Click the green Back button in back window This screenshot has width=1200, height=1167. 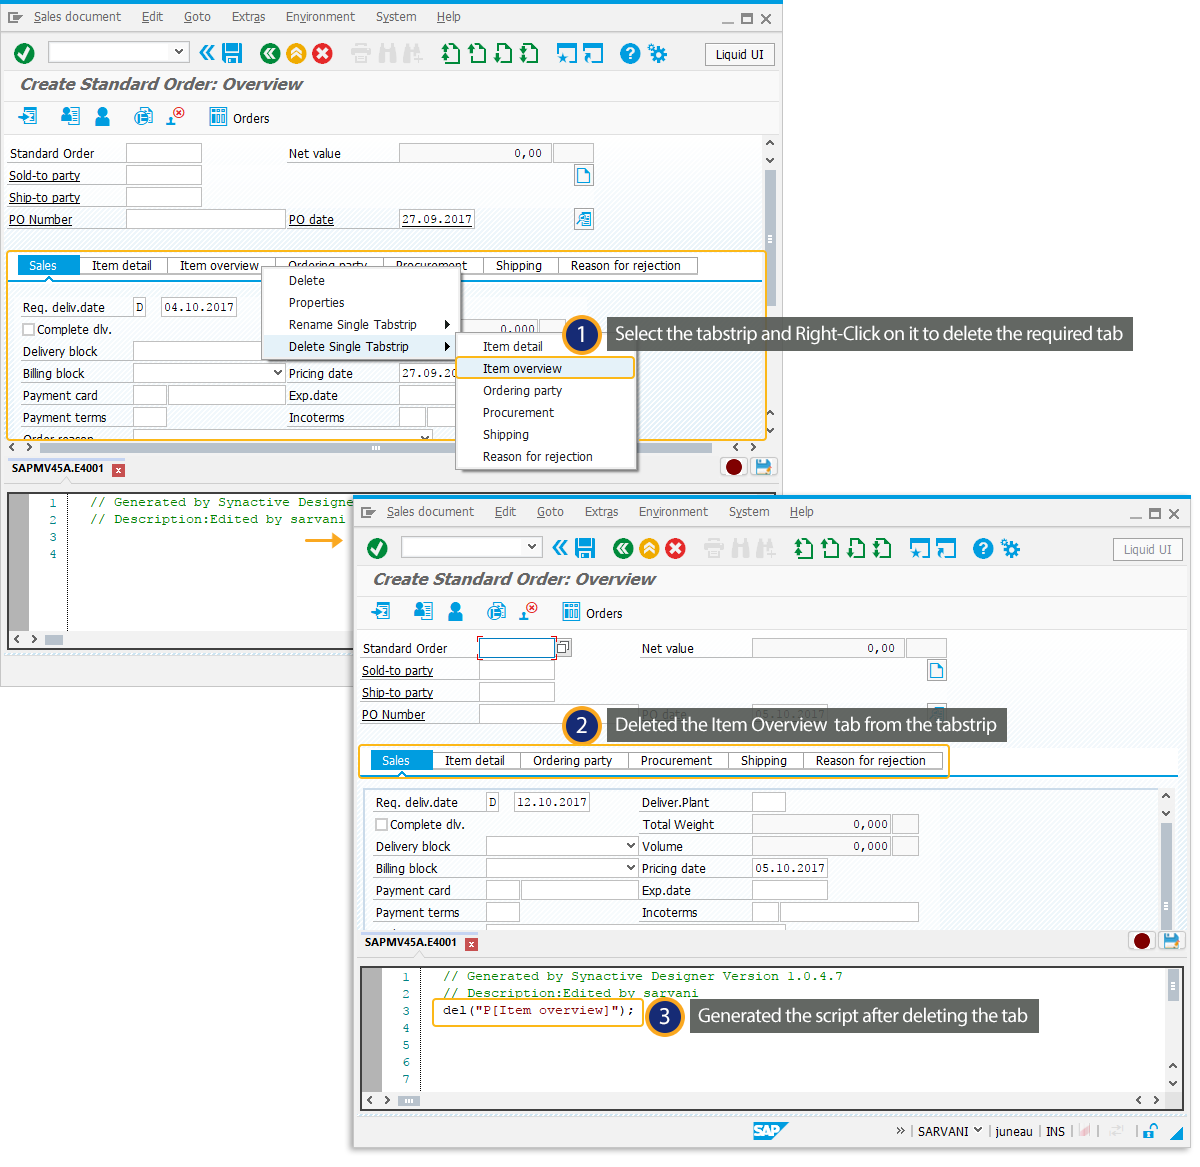coord(270,53)
